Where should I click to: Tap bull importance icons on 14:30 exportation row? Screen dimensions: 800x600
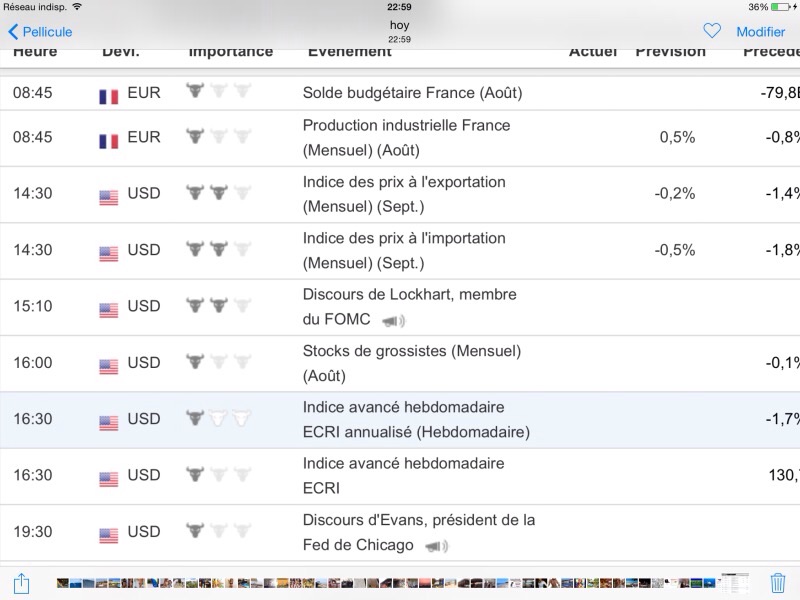[218, 193]
